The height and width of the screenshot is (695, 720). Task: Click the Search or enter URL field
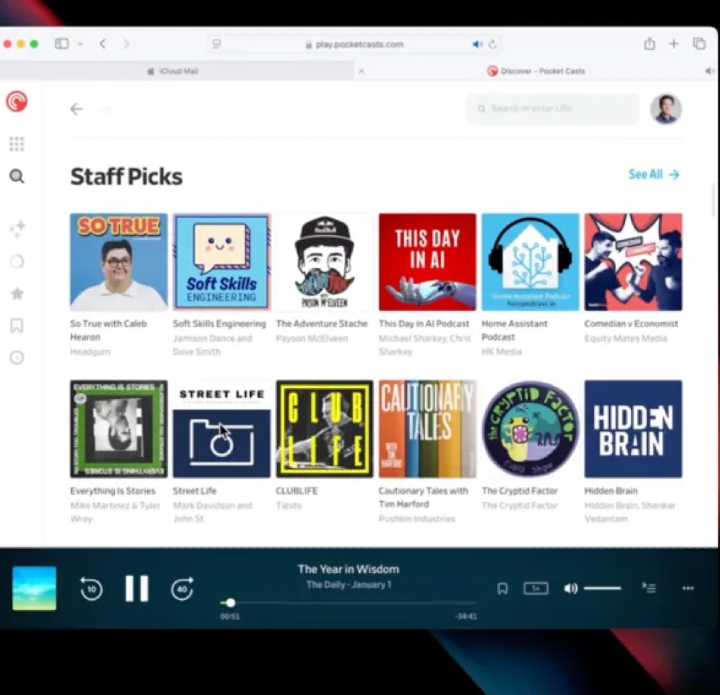click(x=552, y=109)
